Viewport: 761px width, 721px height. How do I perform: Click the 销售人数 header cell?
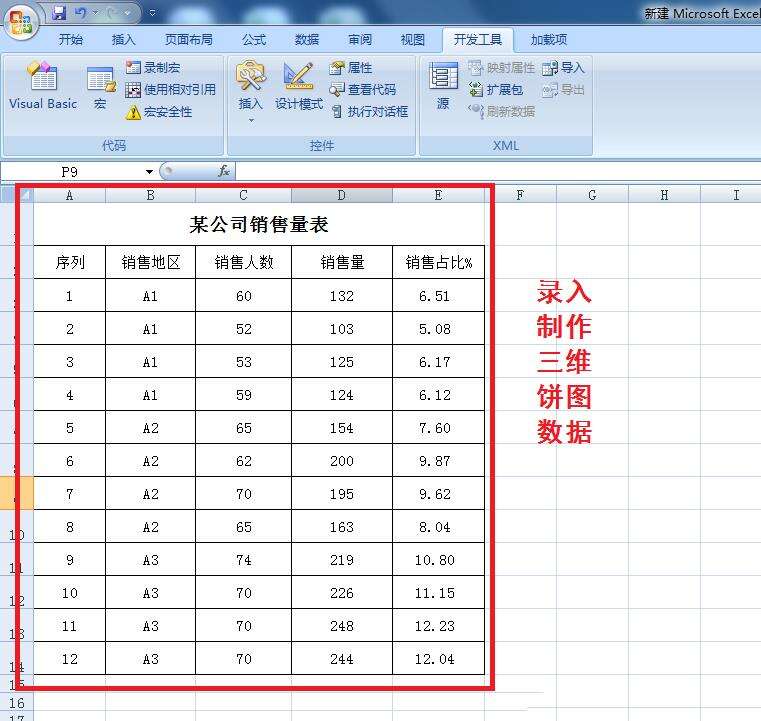coord(244,262)
